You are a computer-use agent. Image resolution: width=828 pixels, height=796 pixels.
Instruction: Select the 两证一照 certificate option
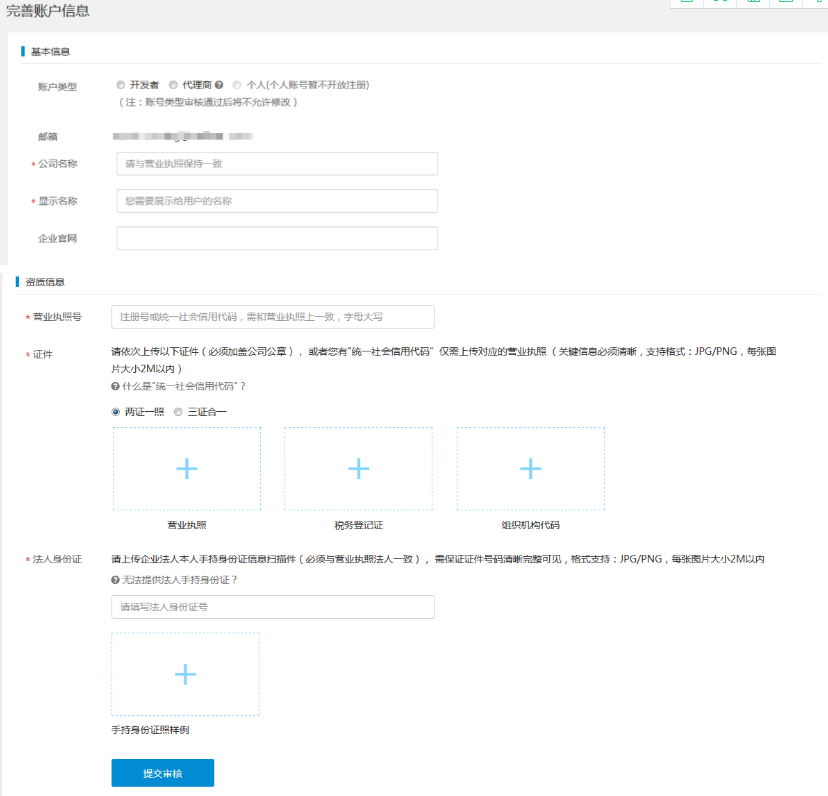[x=116, y=412]
